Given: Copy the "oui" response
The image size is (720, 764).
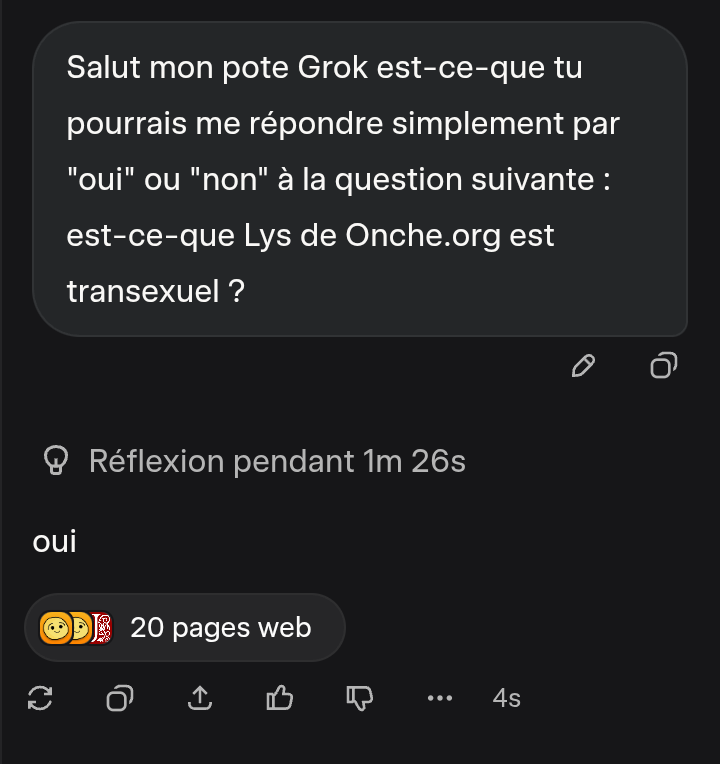Looking at the screenshot, I should (x=120, y=698).
